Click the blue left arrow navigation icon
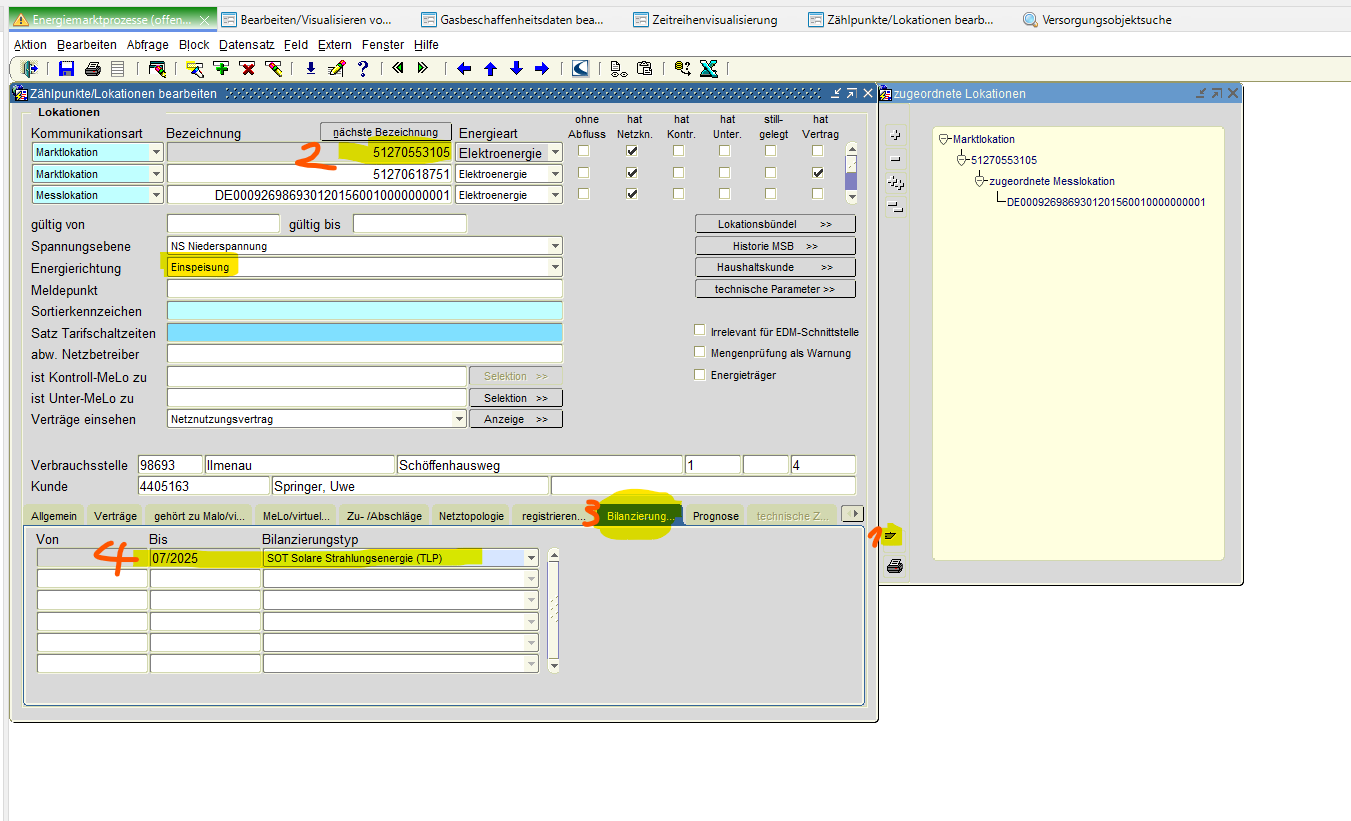The image size is (1351, 821). point(464,69)
